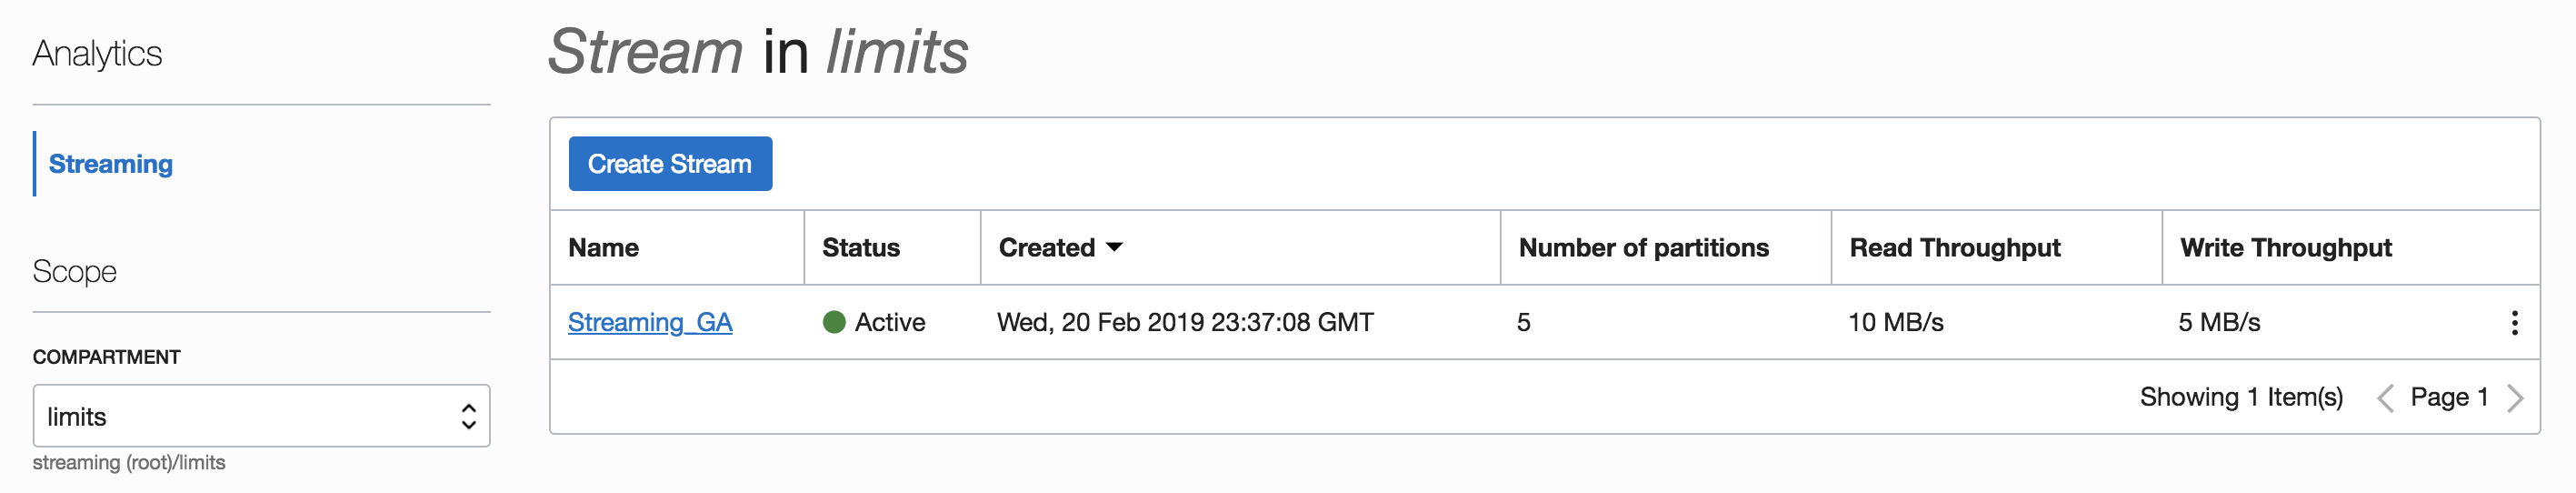Image resolution: width=2576 pixels, height=493 pixels.
Task: Click the Streaming_GA created timestamp cell
Action: point(1185,322)
